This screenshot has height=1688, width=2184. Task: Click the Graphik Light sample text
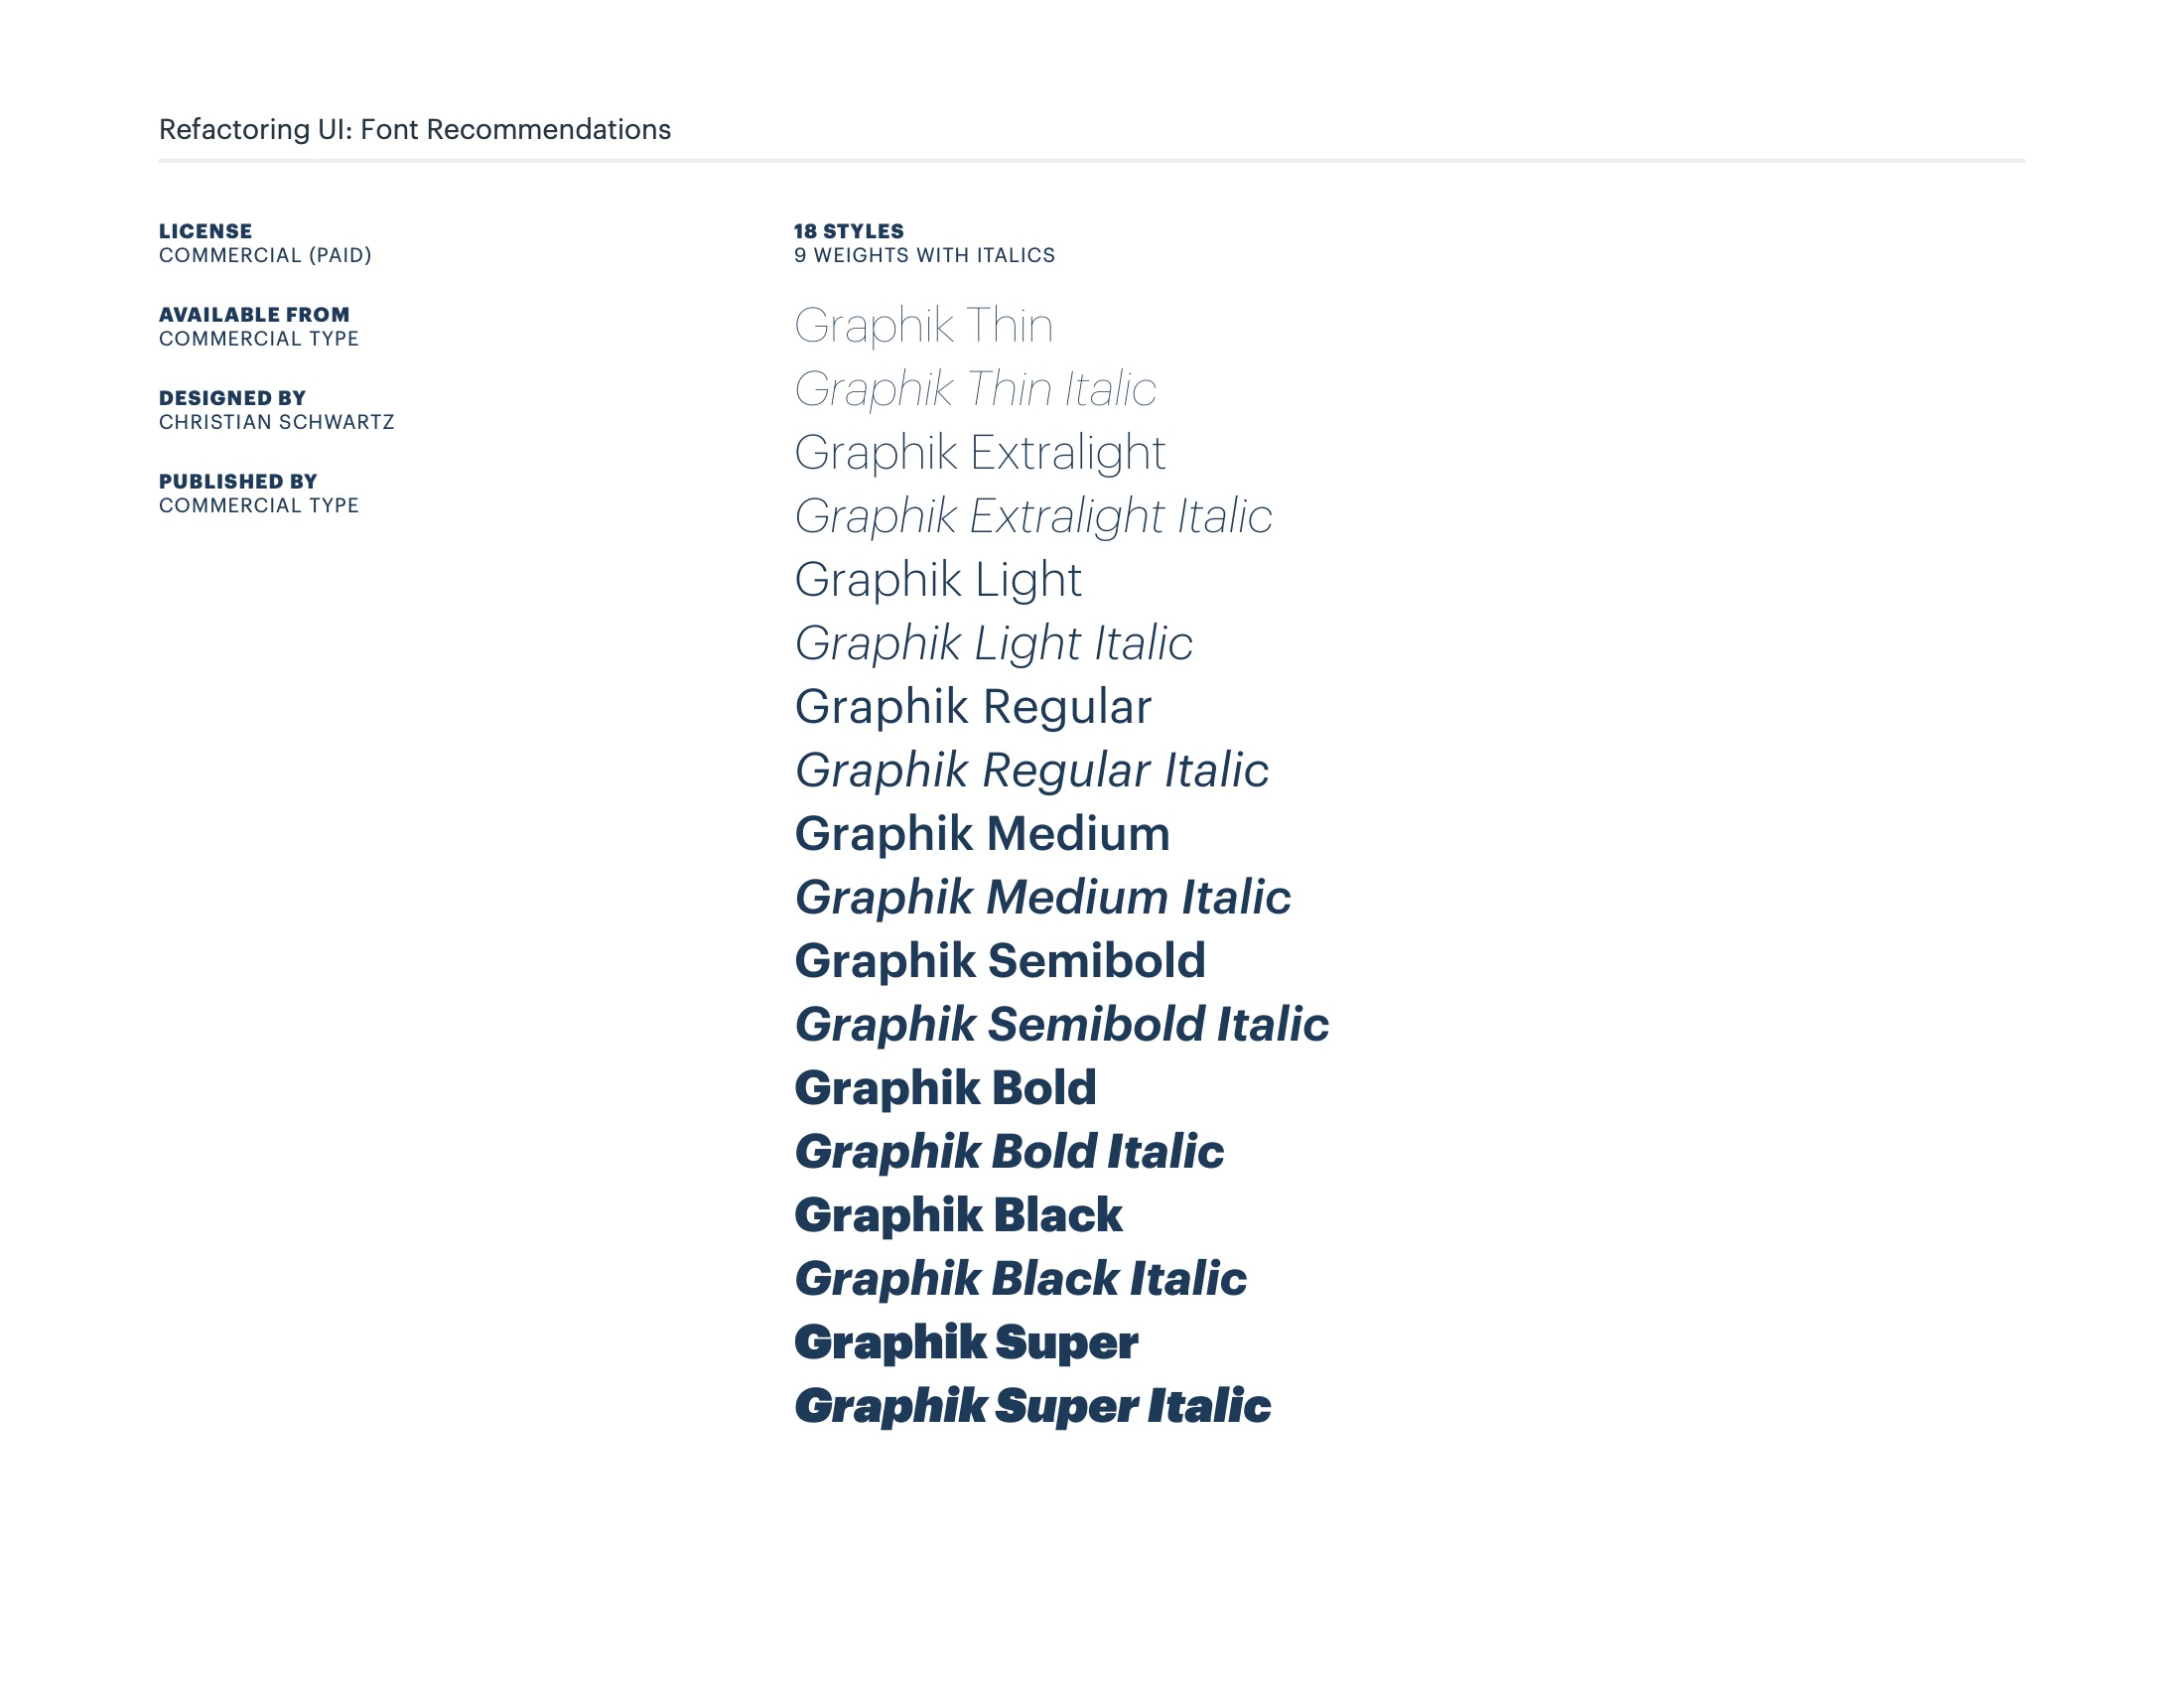pyautogui.click(x=938, y=581)
